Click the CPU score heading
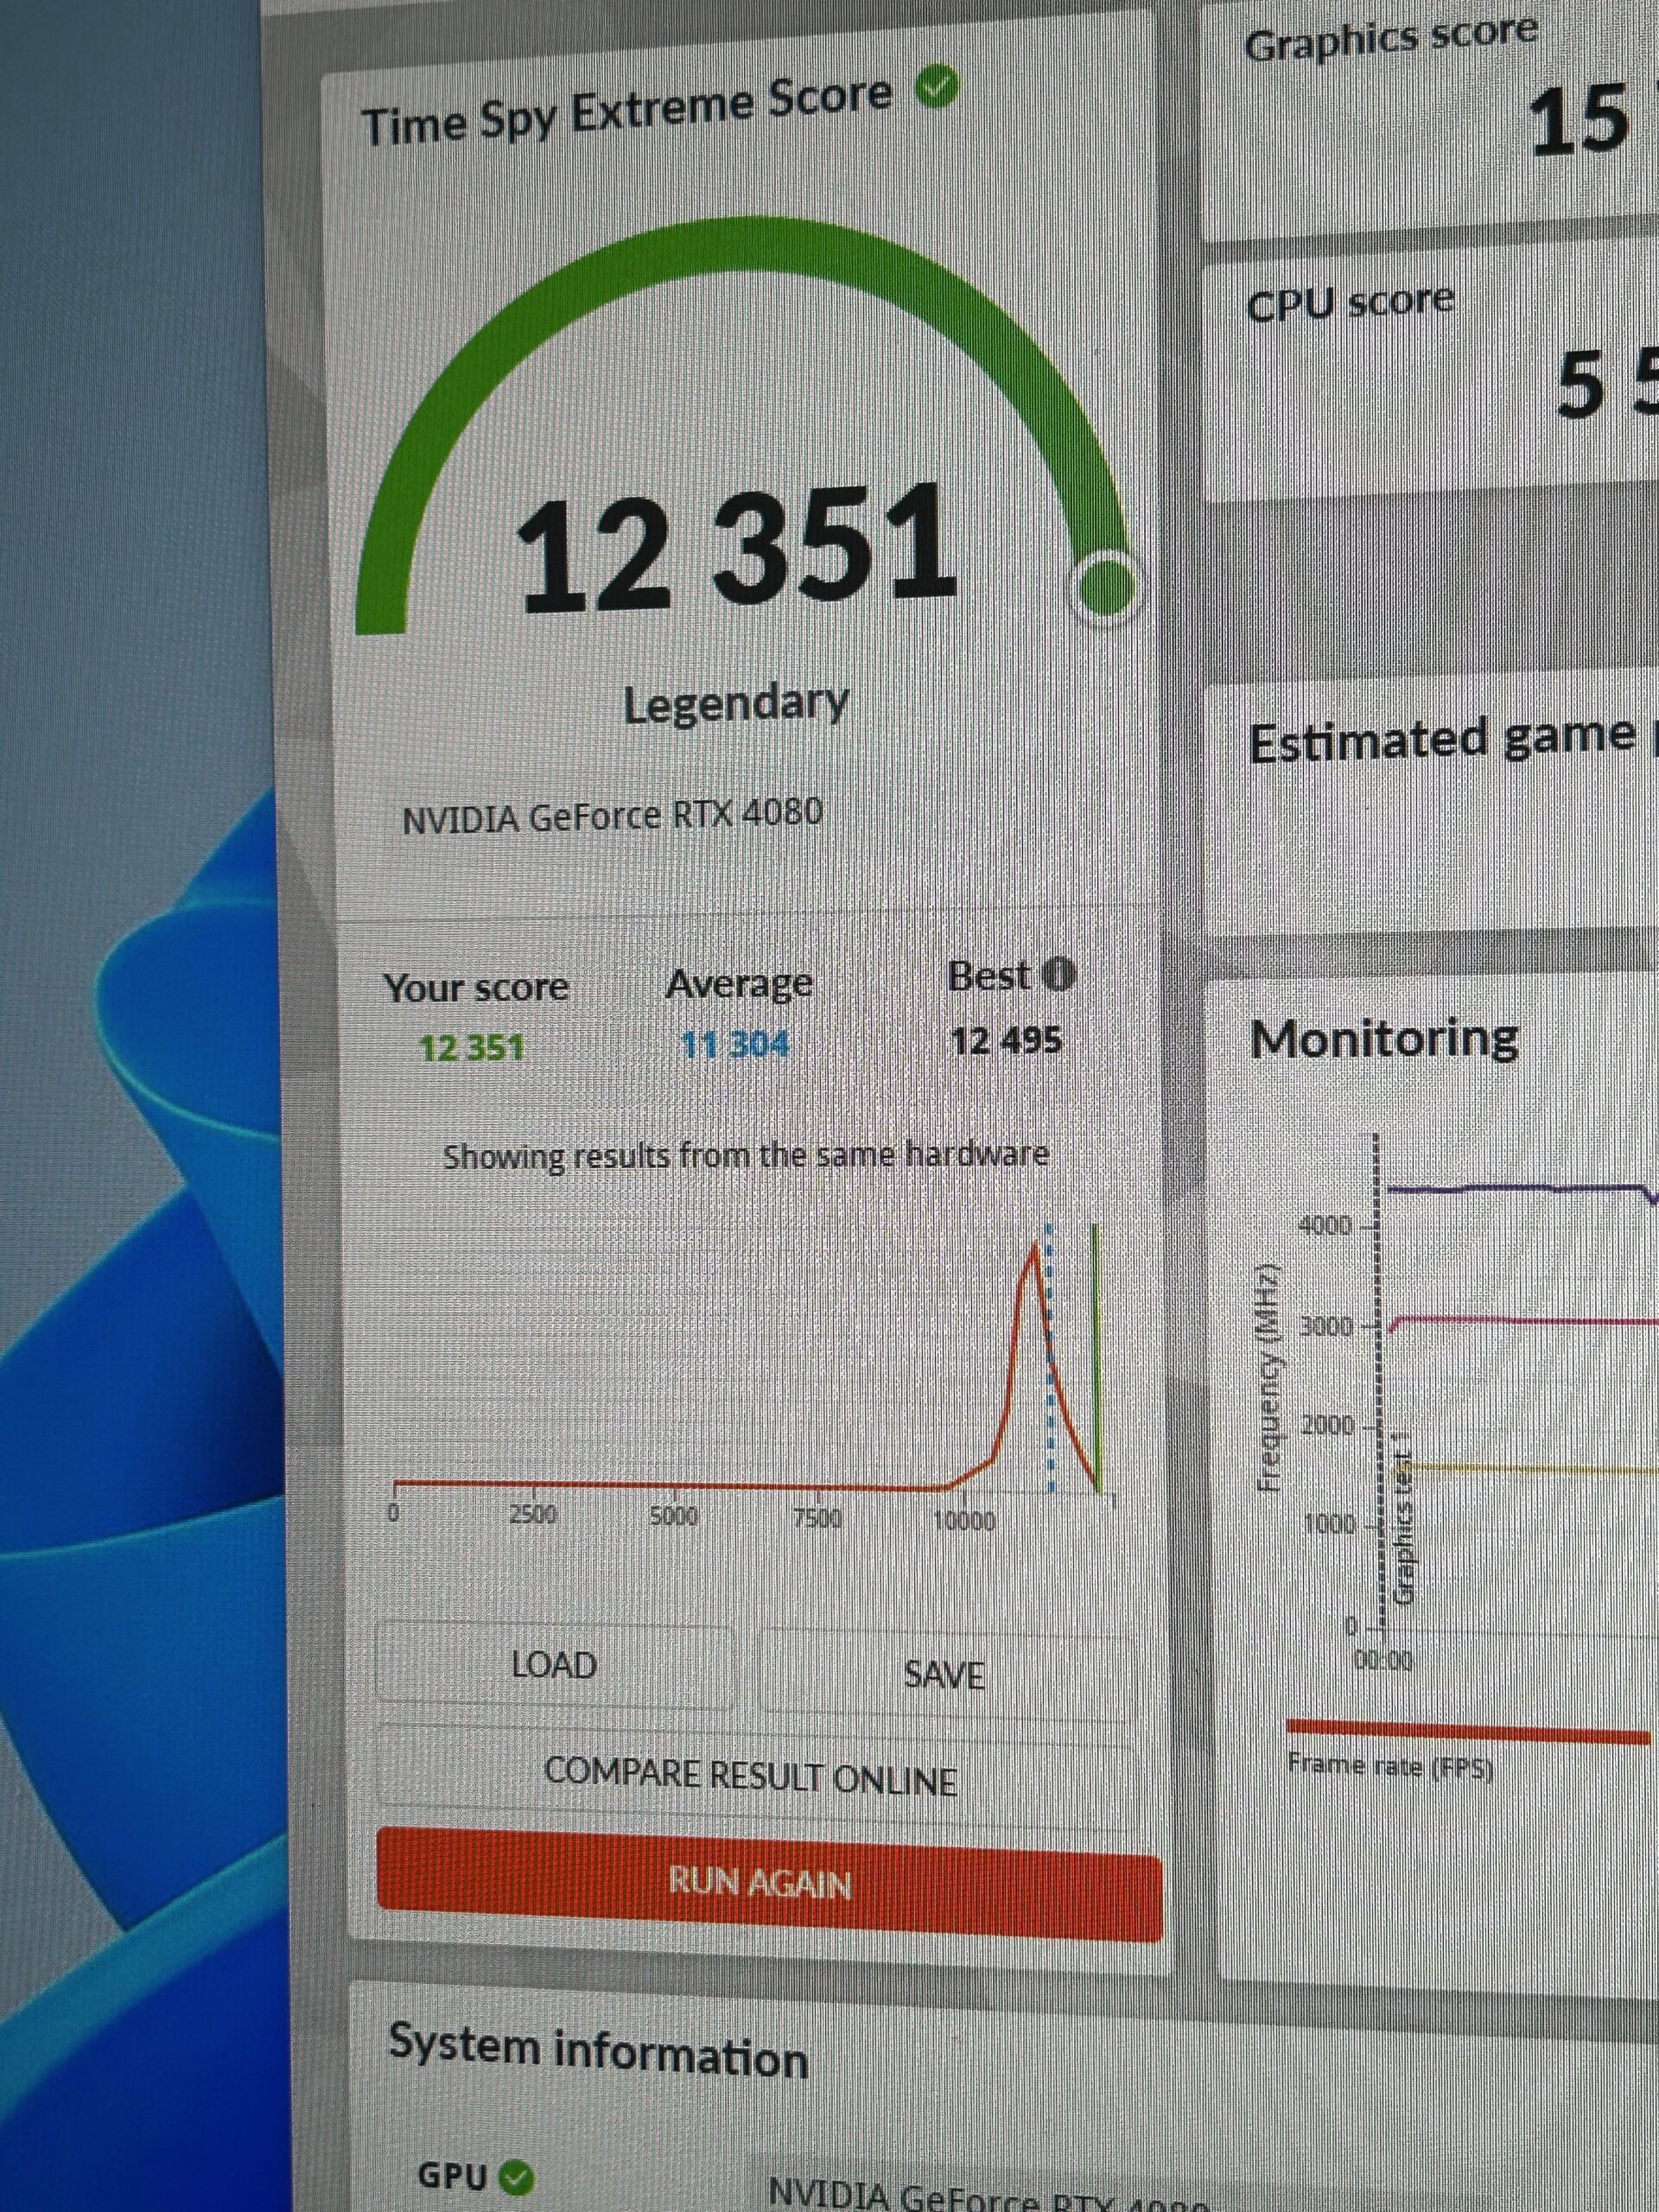The image size is (1659, 2212). coord(1350,303)
